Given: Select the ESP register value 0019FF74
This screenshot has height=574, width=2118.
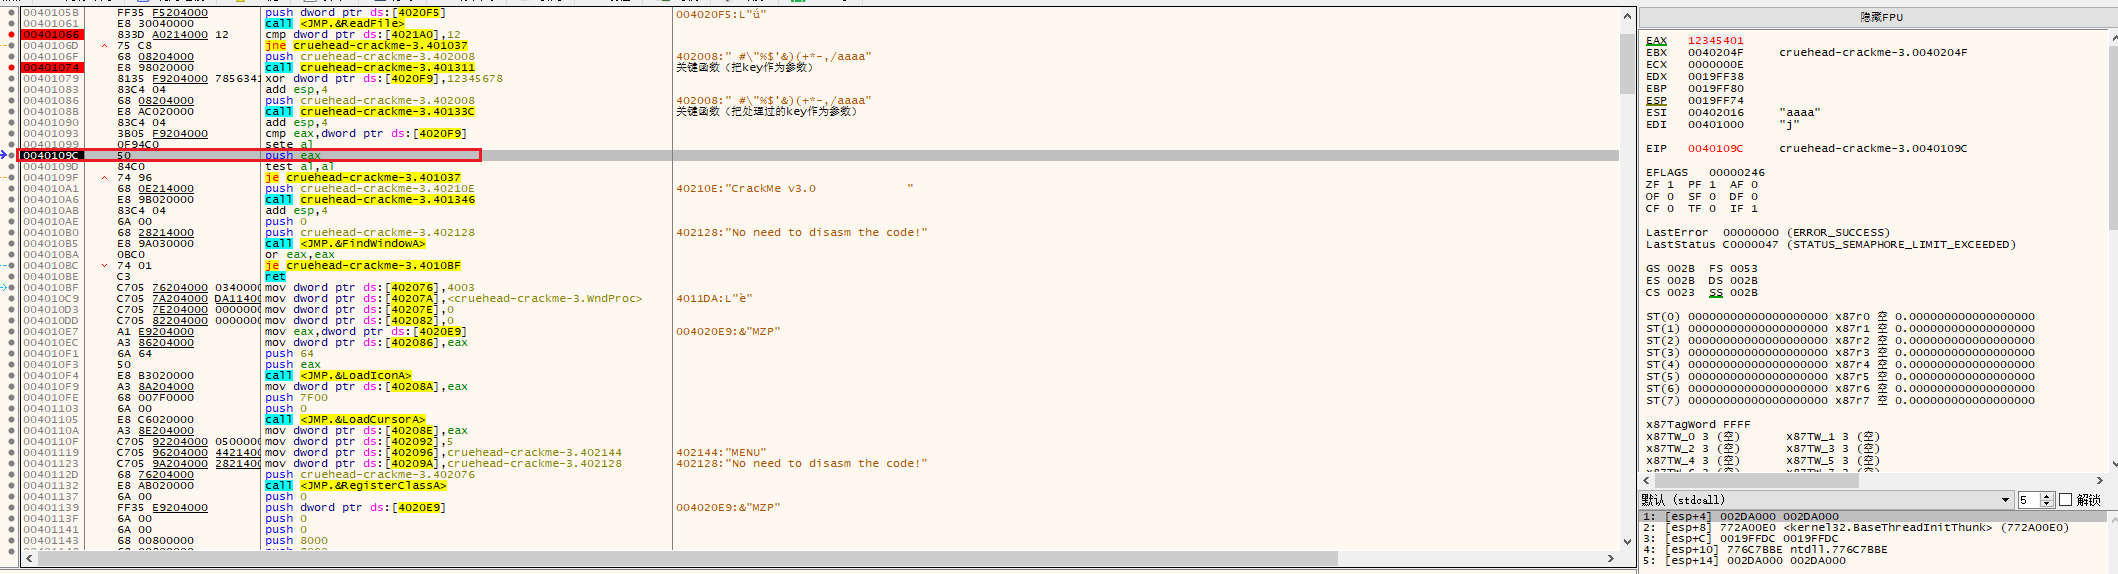Looking at the screenshot, I should tap(1715, 101).
